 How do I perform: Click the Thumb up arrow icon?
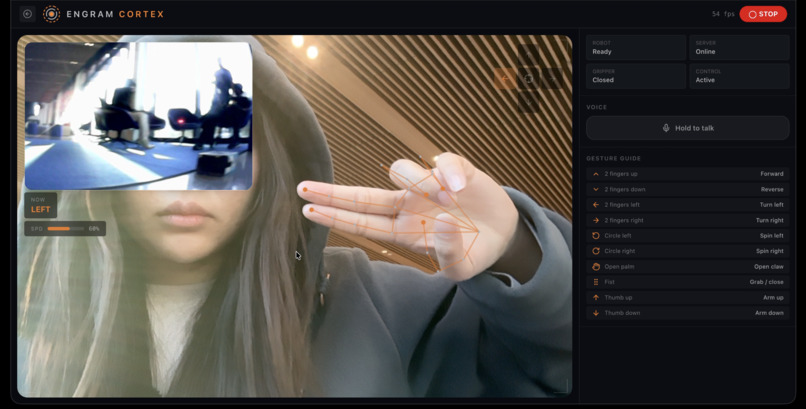(x=596, y=298)
